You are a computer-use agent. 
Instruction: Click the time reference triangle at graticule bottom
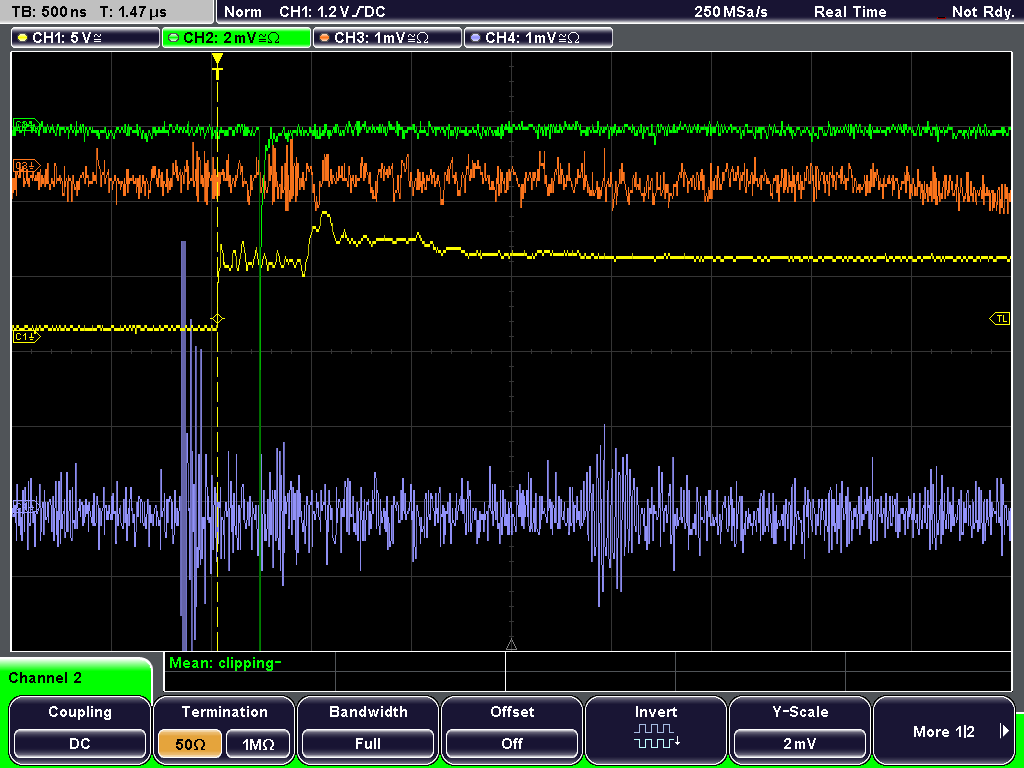tap(511, 645)
